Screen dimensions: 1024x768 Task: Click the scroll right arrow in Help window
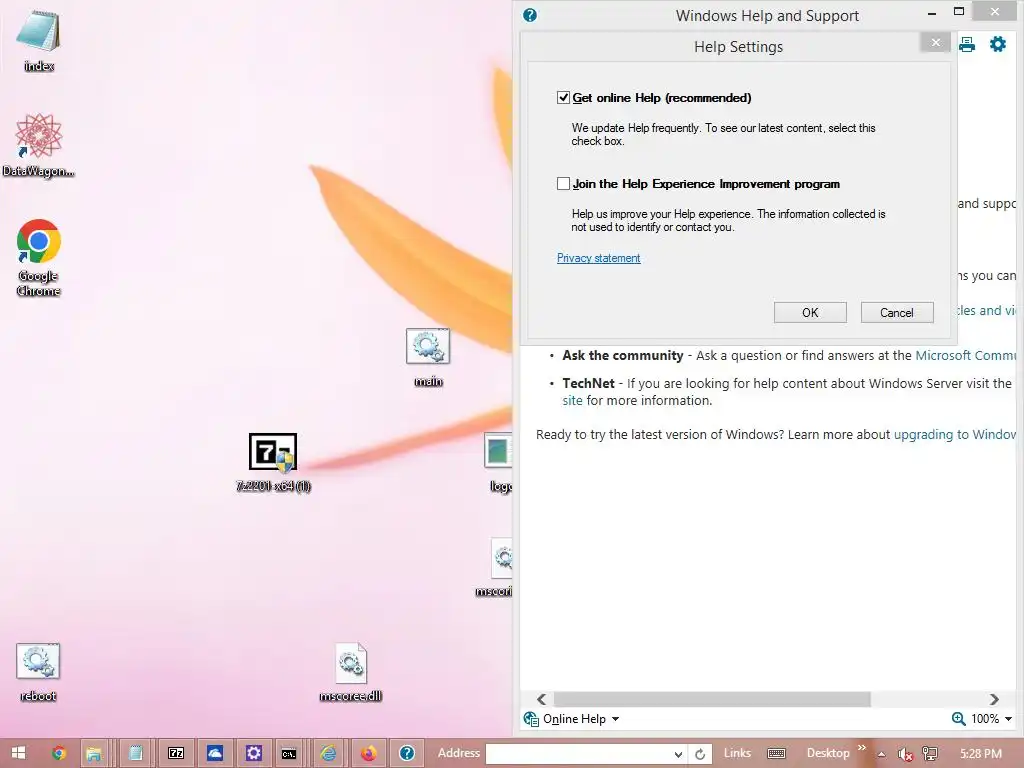pyautogui.click(x=994, y=699)
